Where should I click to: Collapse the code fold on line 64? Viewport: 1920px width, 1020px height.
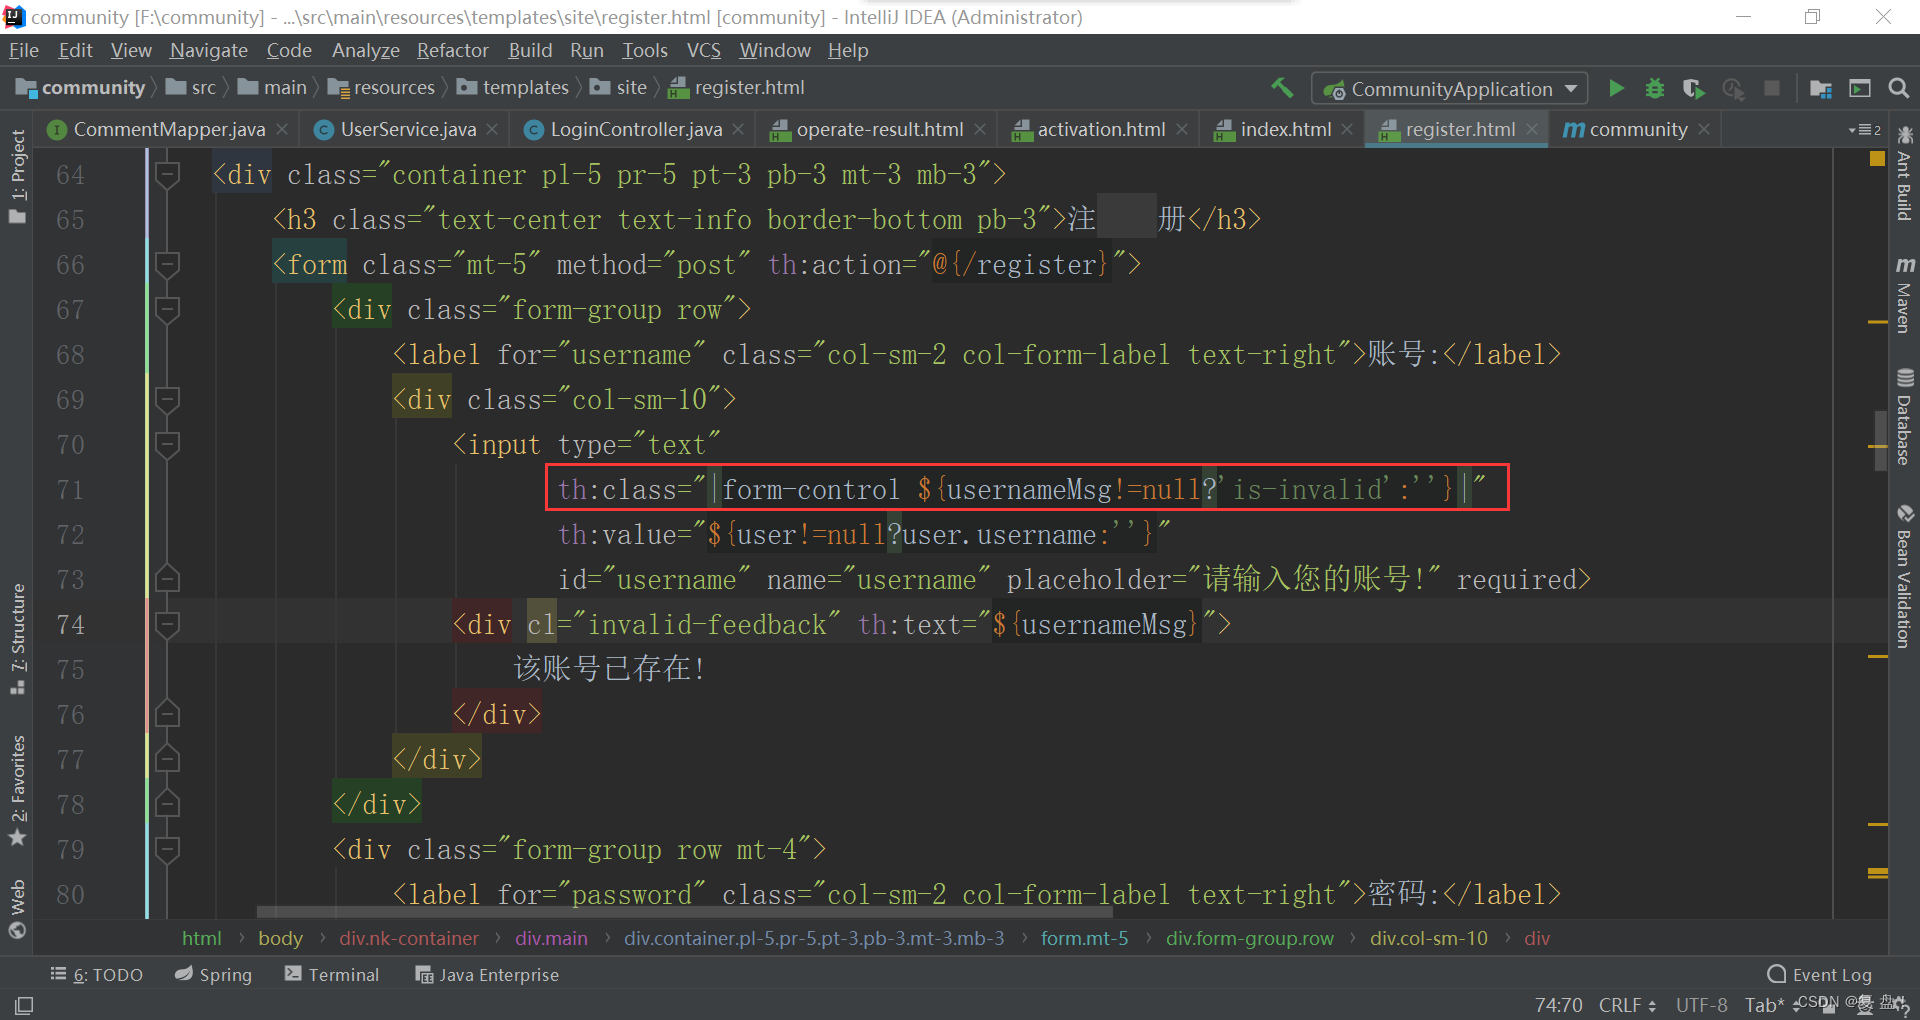(x=167, y=175)
